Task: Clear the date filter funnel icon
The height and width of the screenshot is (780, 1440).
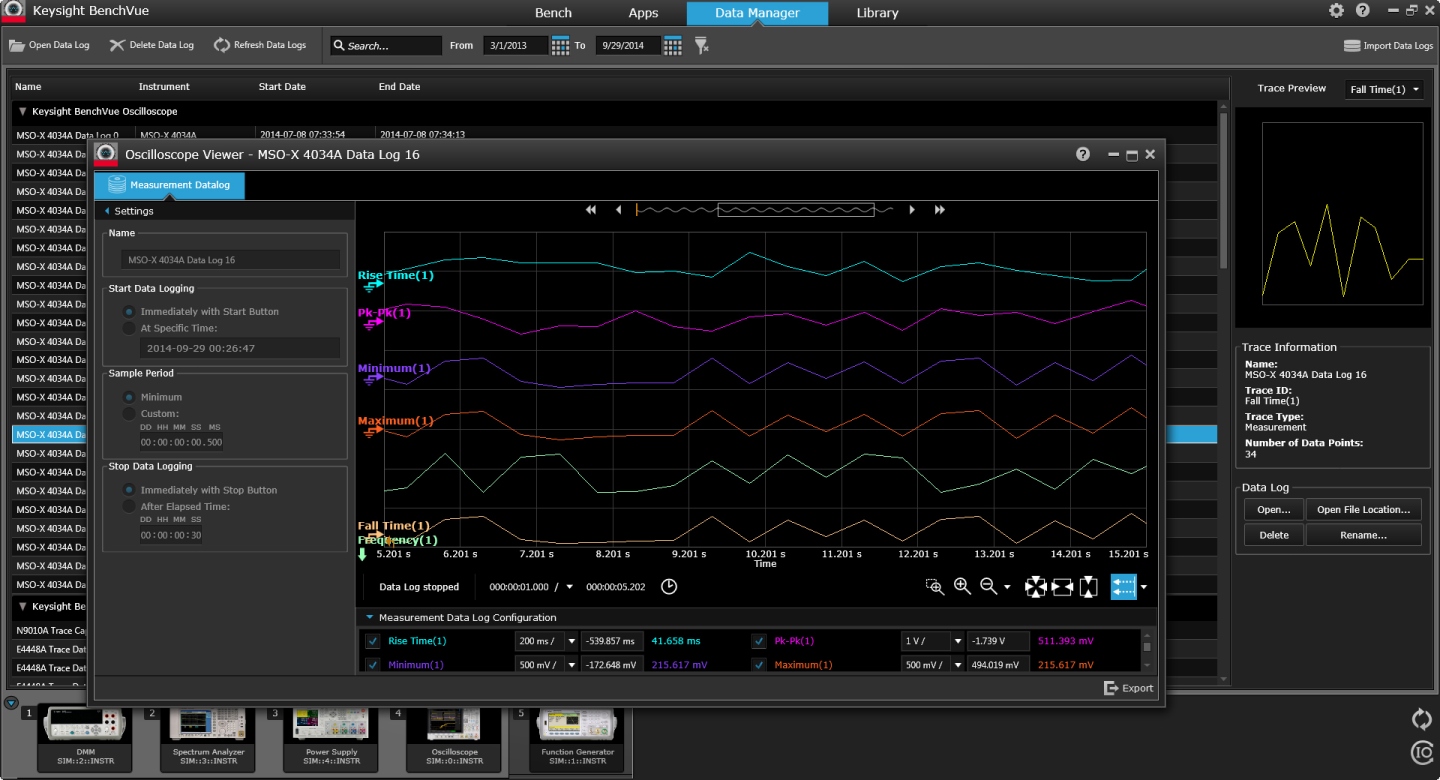Action: [x=702, y=46]
